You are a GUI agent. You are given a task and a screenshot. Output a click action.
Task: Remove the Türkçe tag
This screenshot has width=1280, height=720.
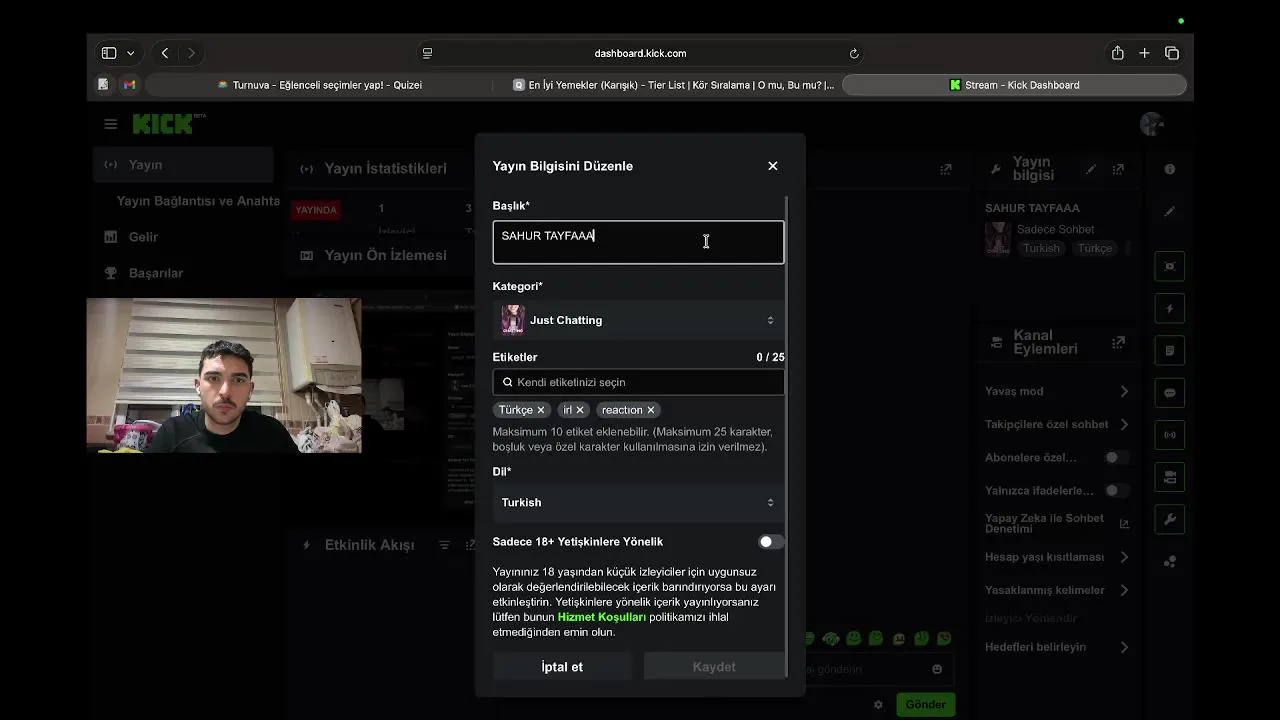coord(541,410)
